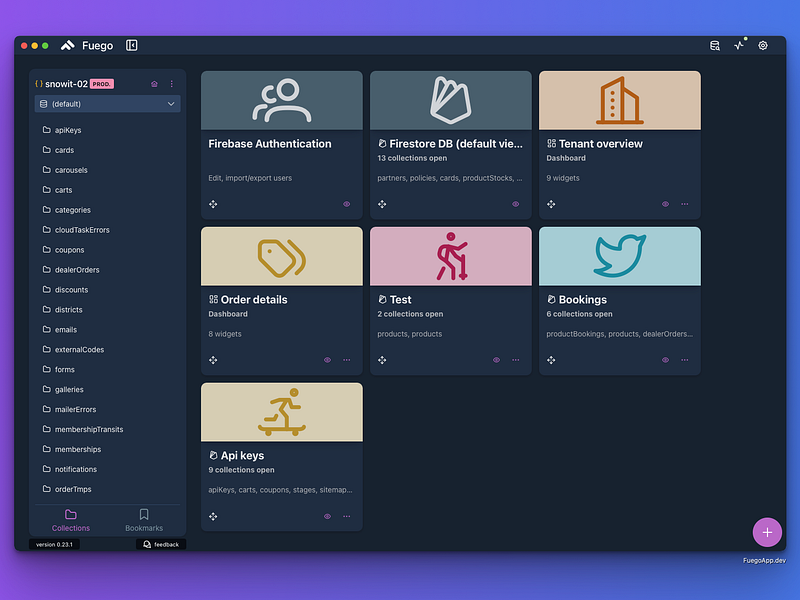Open the vertical dots menu beside snowit-02

[171, 84]
